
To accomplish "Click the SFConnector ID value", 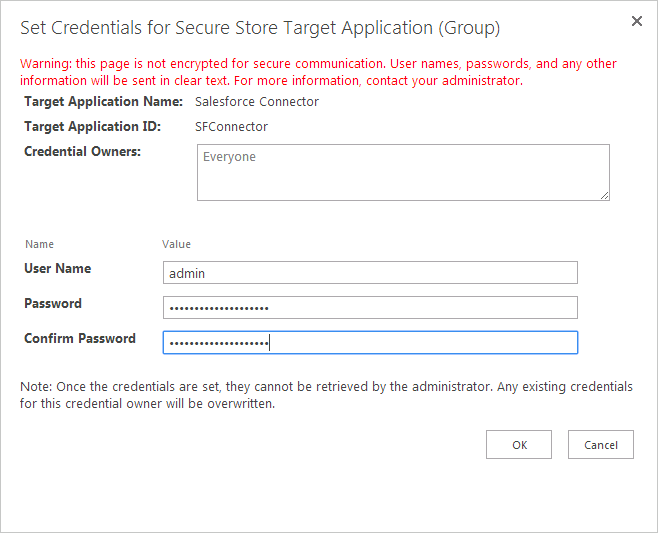I will pos(231,127).
